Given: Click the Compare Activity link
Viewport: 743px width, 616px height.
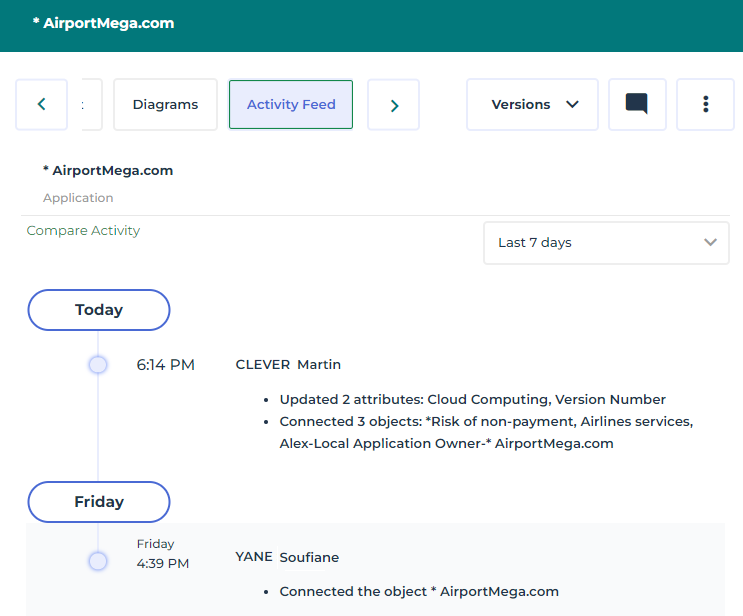Looking at the screenshot, I should point(83,230).
